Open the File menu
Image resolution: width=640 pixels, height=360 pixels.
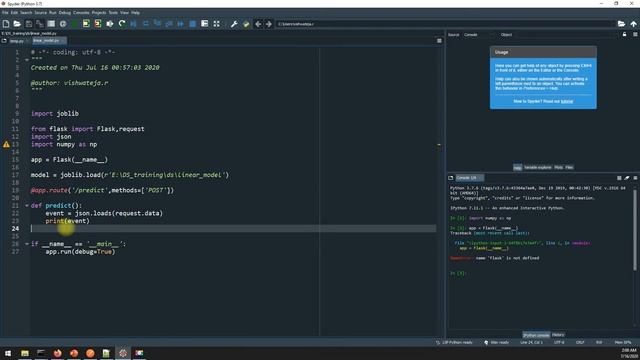pos(5,13)
